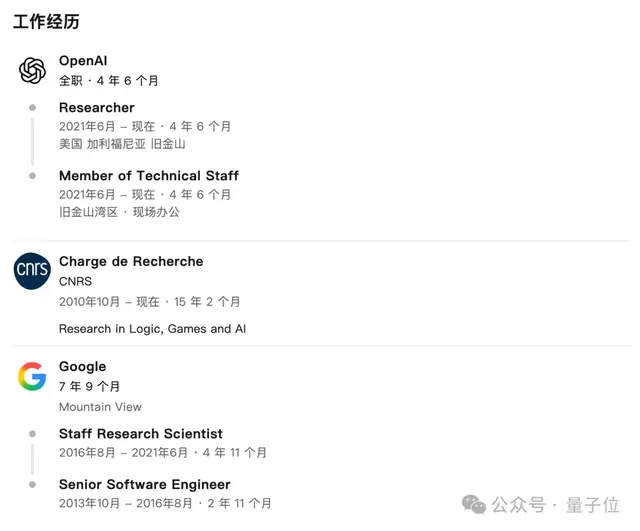Click the Researcher job title
This screenshot has height=531, width=640.
click(96, 108)
